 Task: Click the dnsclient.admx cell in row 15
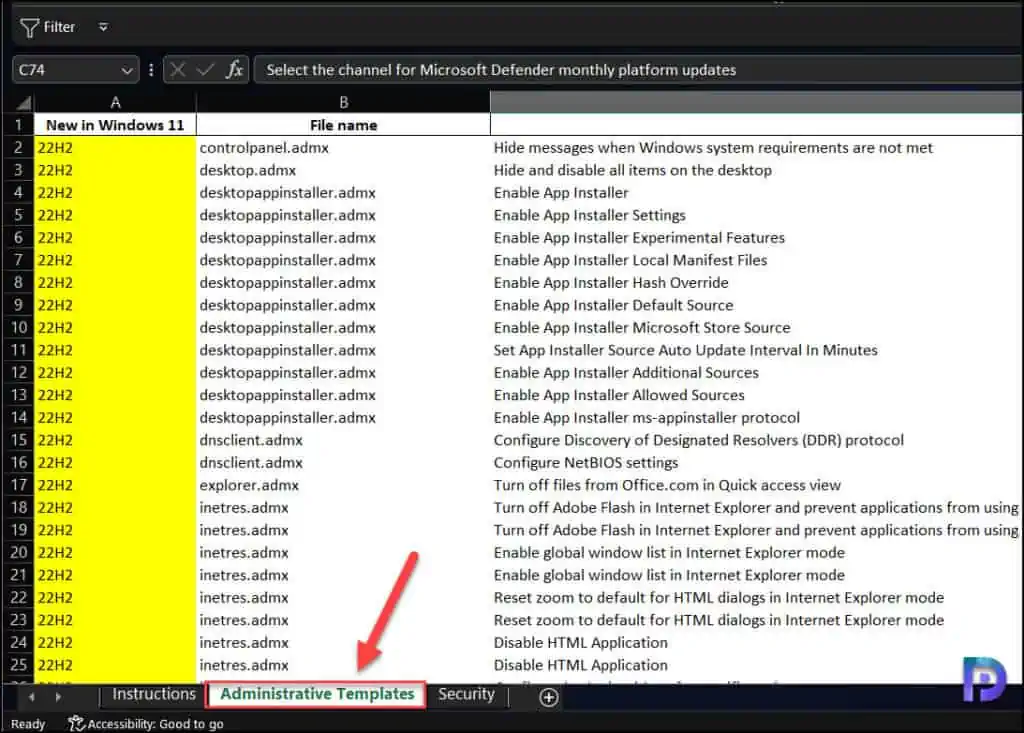344,440
